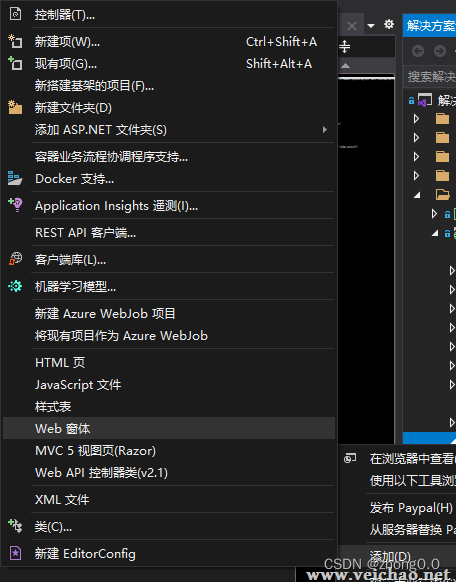The image size is (456, 582).
Task: Select 新建项(W)... menu entry
Action: click(169, 42)
